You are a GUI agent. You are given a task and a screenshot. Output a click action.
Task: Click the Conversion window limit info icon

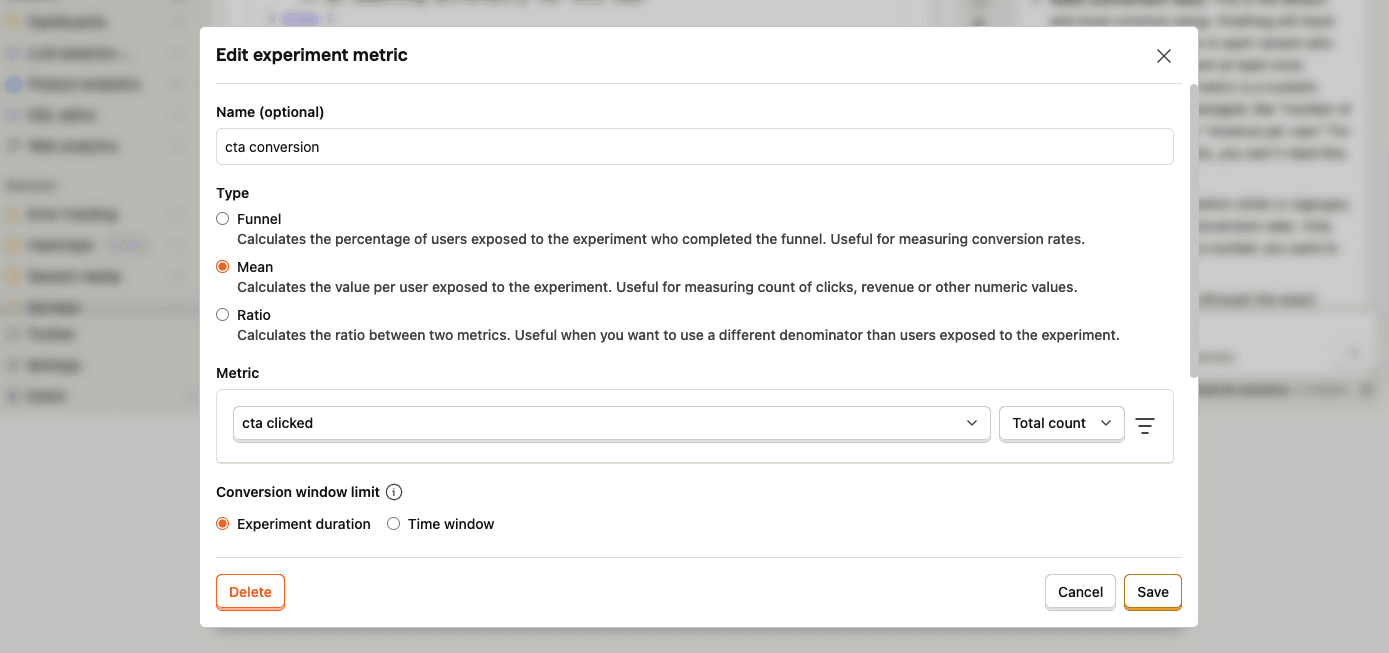pos(394,492)
